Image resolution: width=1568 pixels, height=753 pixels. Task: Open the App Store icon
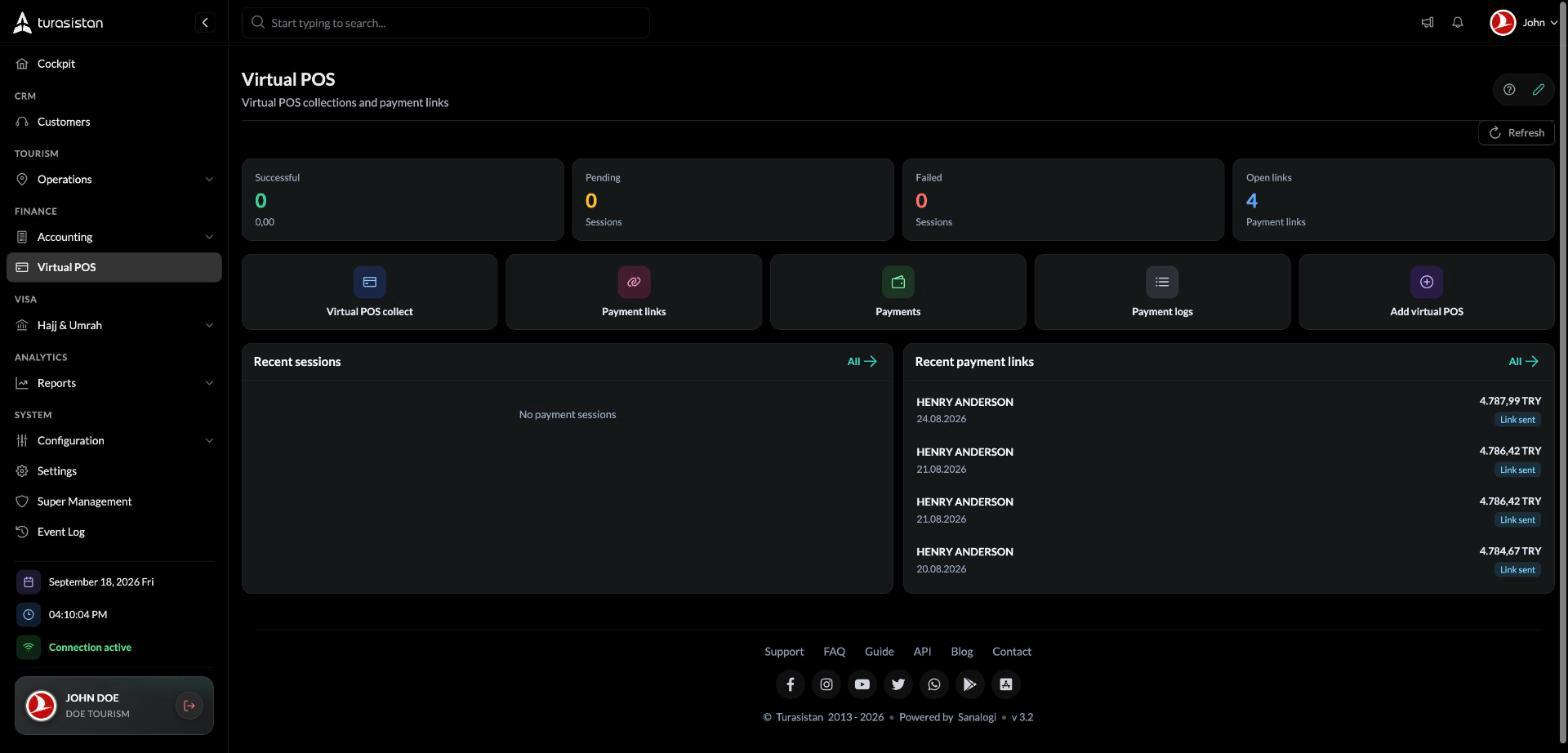point(1006,684)
